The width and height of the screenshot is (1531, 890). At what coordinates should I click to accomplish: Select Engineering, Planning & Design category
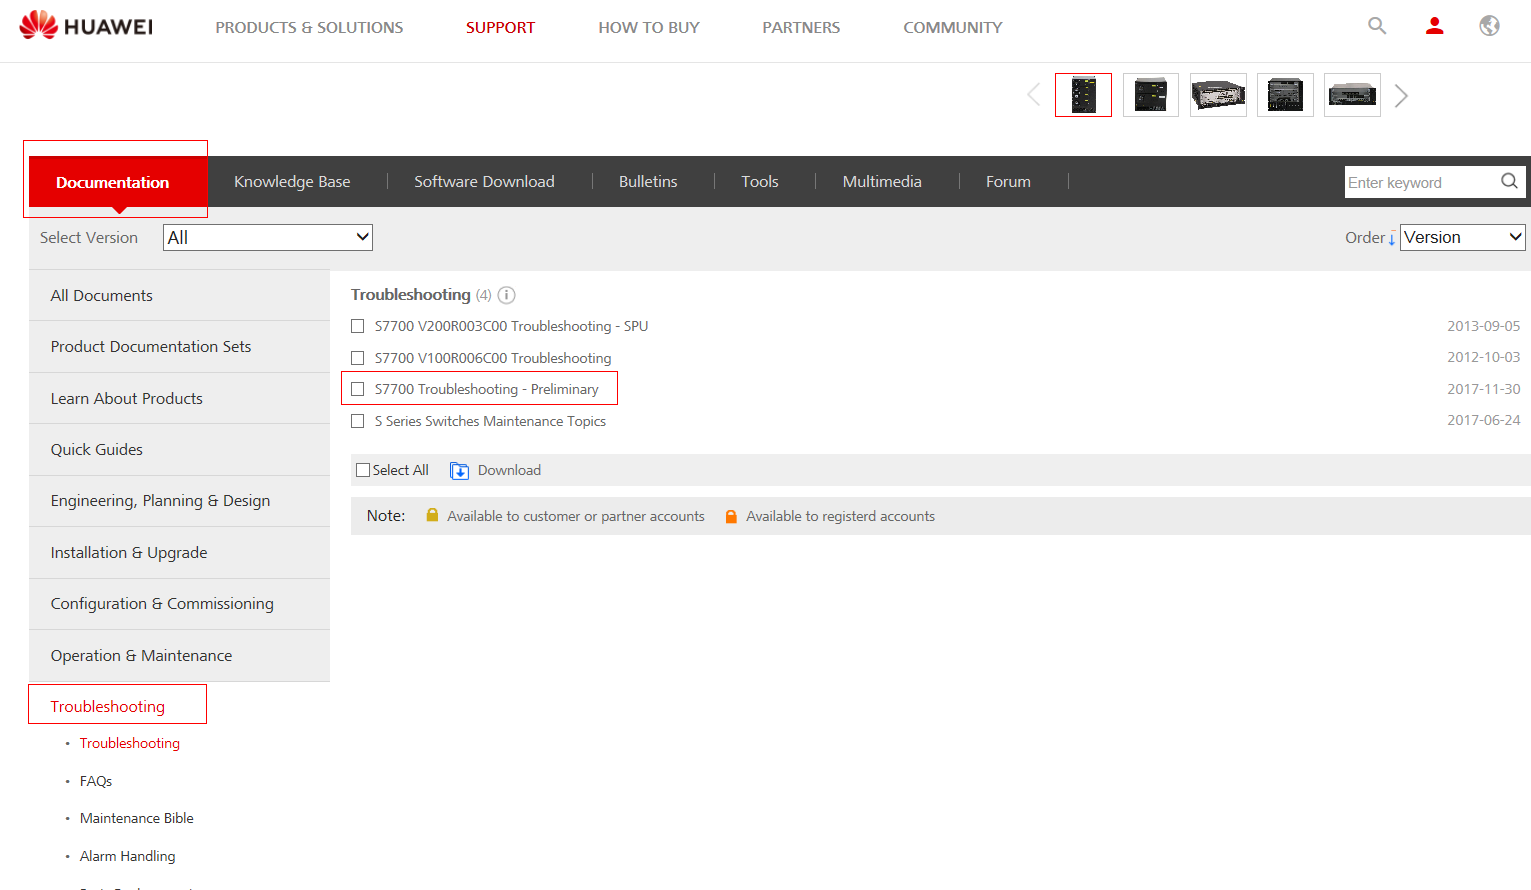179,500
